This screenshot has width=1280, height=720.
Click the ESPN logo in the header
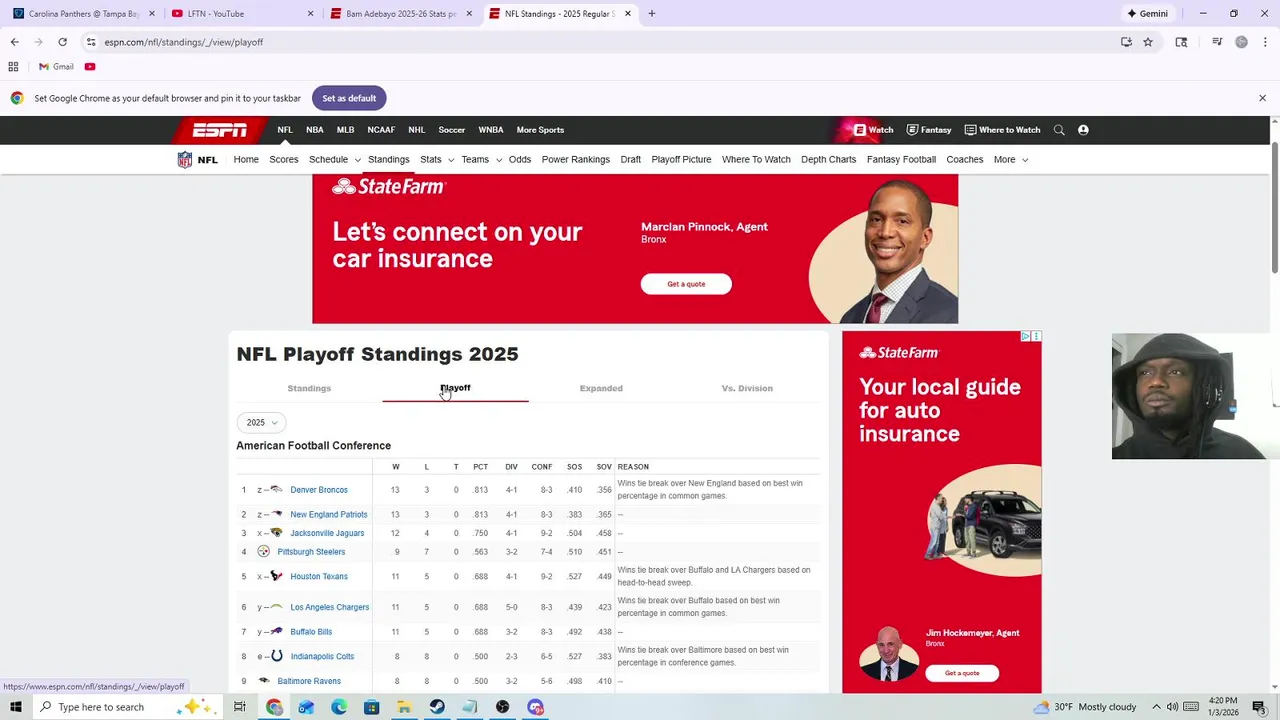pos(220,130)
